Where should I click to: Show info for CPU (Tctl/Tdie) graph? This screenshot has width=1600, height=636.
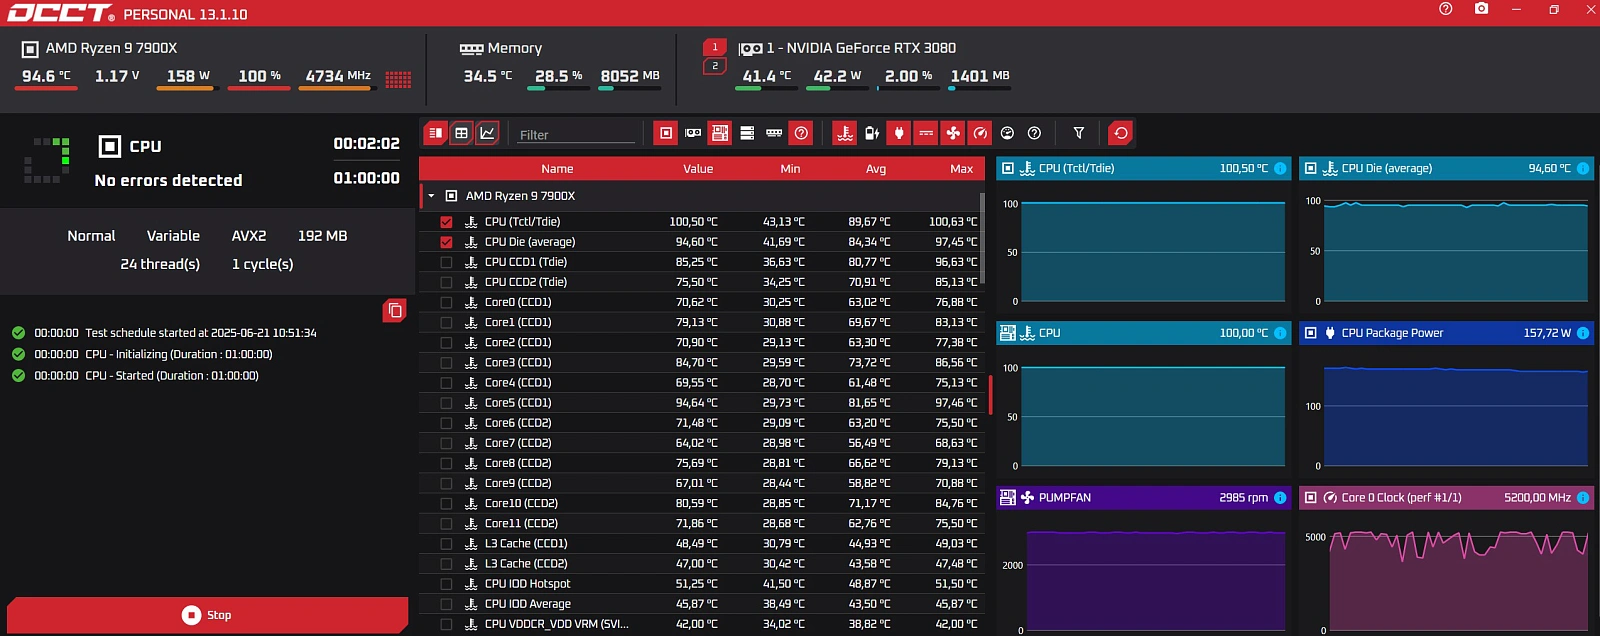1280,168
